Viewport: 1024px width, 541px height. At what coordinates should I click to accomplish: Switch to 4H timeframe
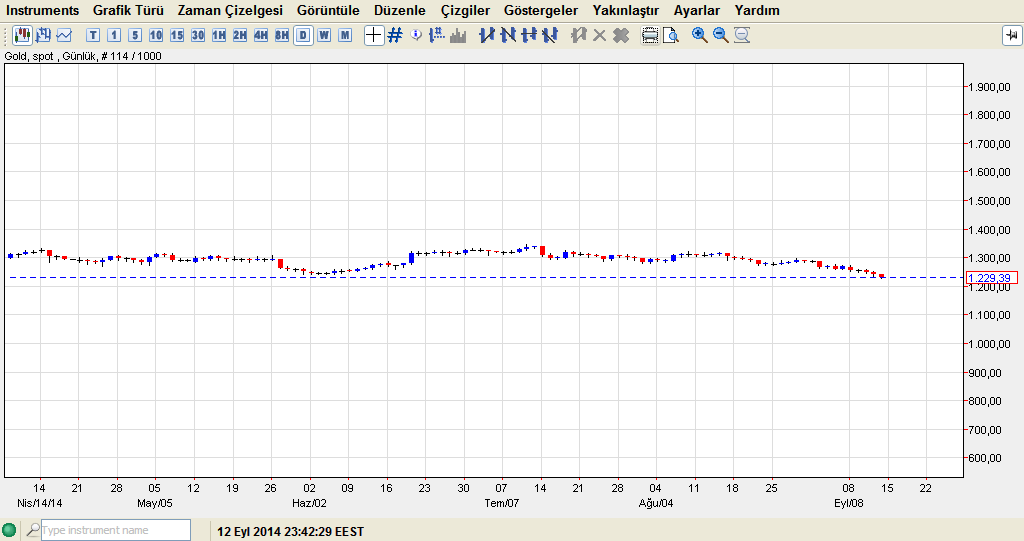point(261,35)
